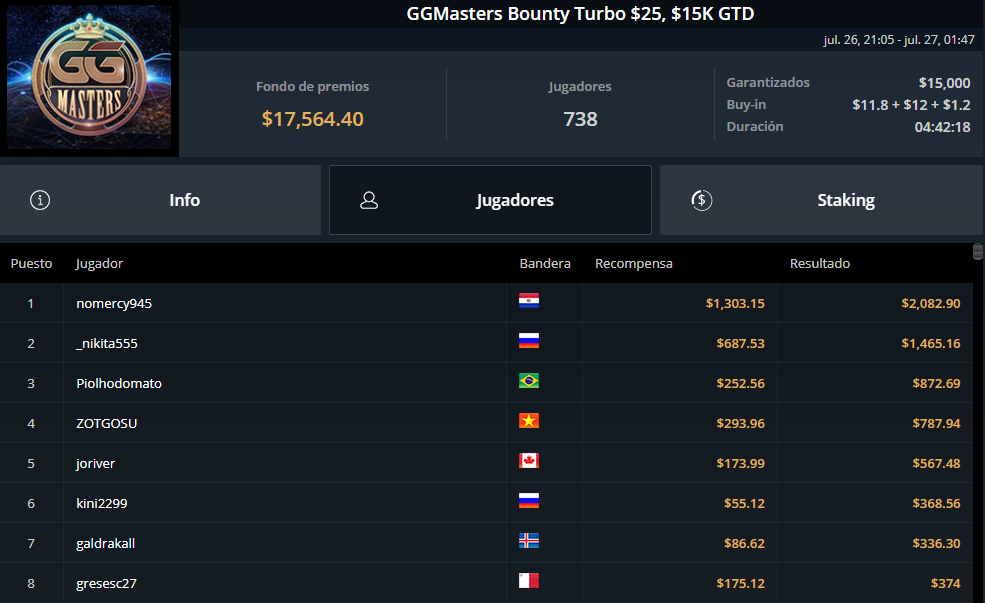Click the staking dollar icon
Screen dimensions: 985x603
click(x=702, y=200)
